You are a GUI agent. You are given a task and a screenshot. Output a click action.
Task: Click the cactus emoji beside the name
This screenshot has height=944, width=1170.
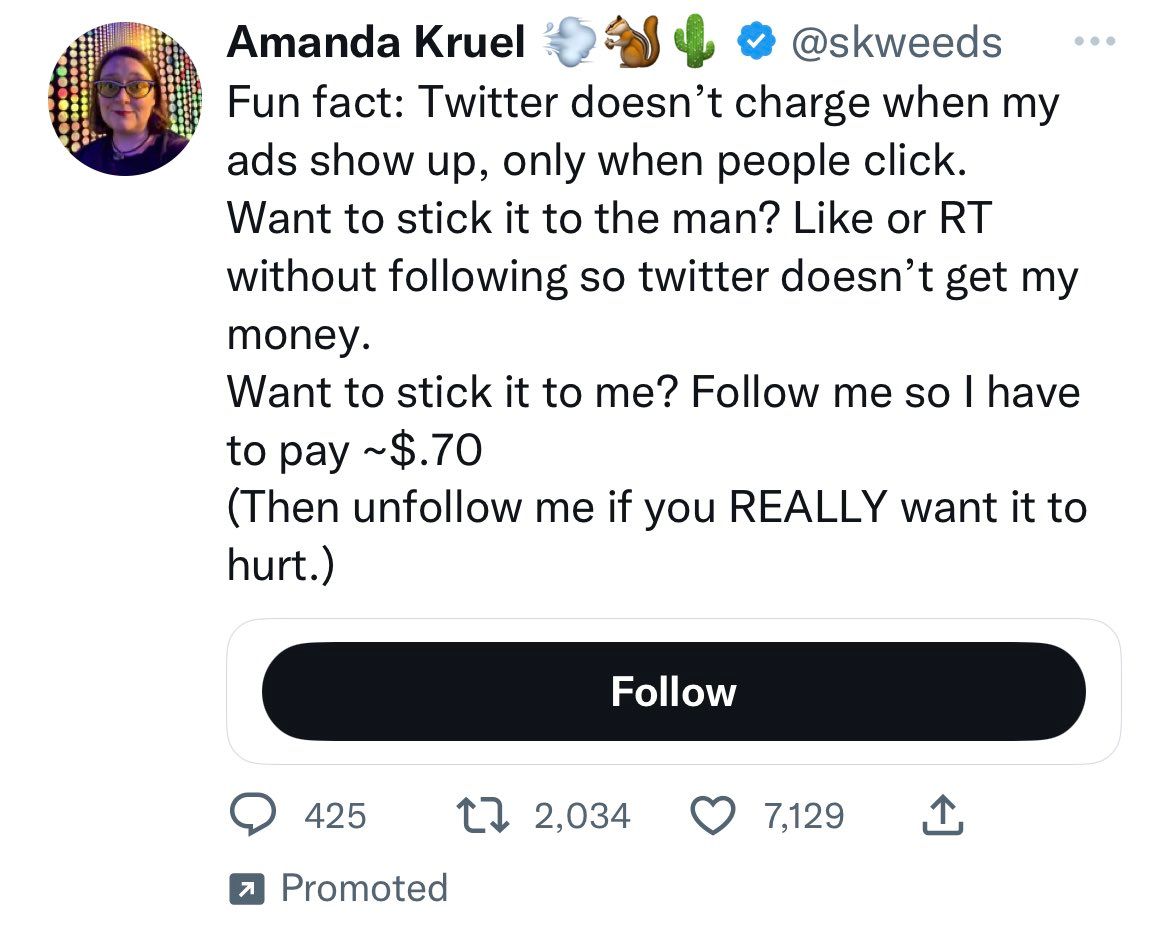[x=694, y=42]
